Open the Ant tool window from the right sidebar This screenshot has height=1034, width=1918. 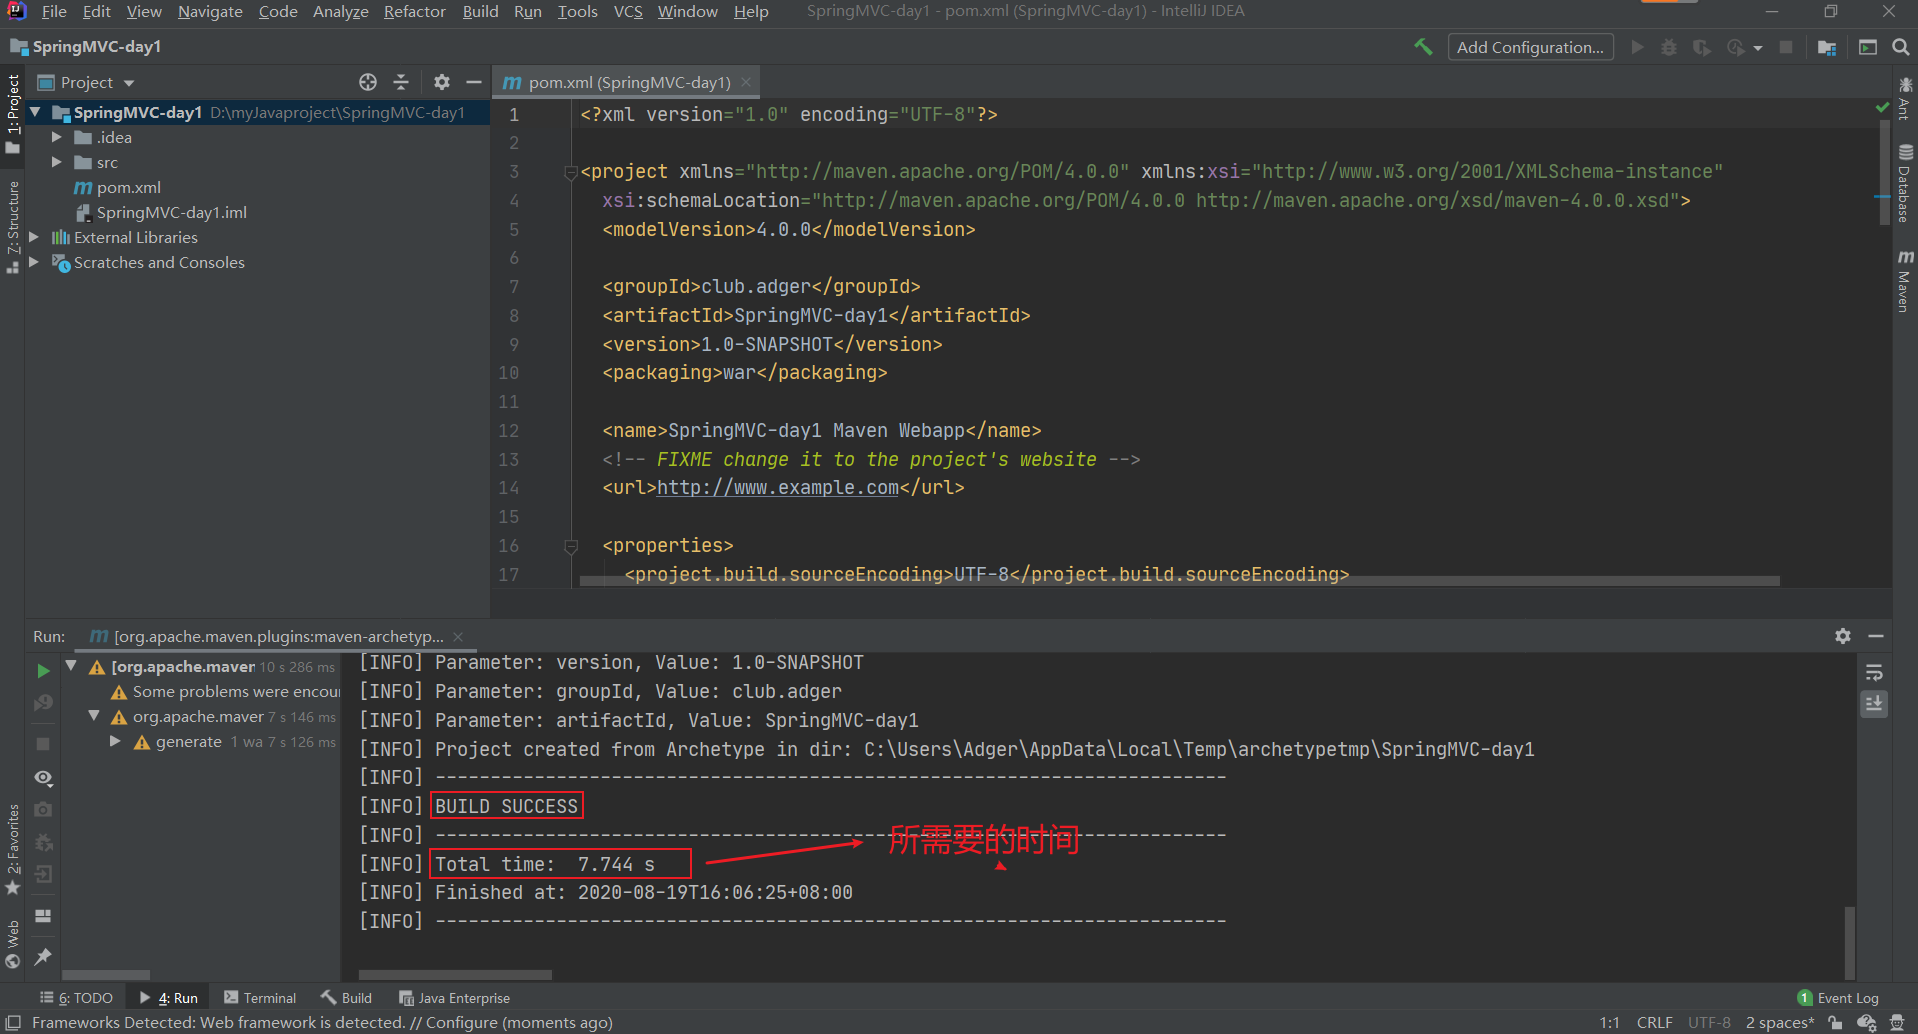coord(1905,98)
